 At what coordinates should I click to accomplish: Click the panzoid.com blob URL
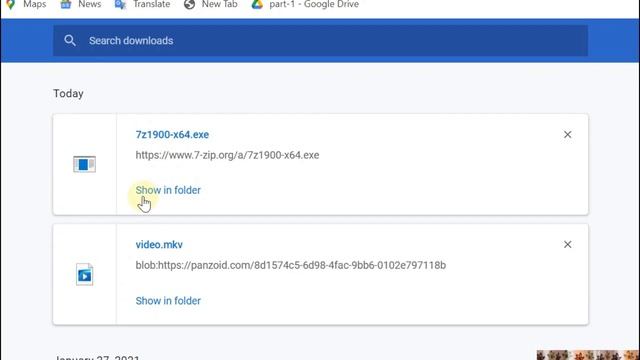[x=291, y=265]
